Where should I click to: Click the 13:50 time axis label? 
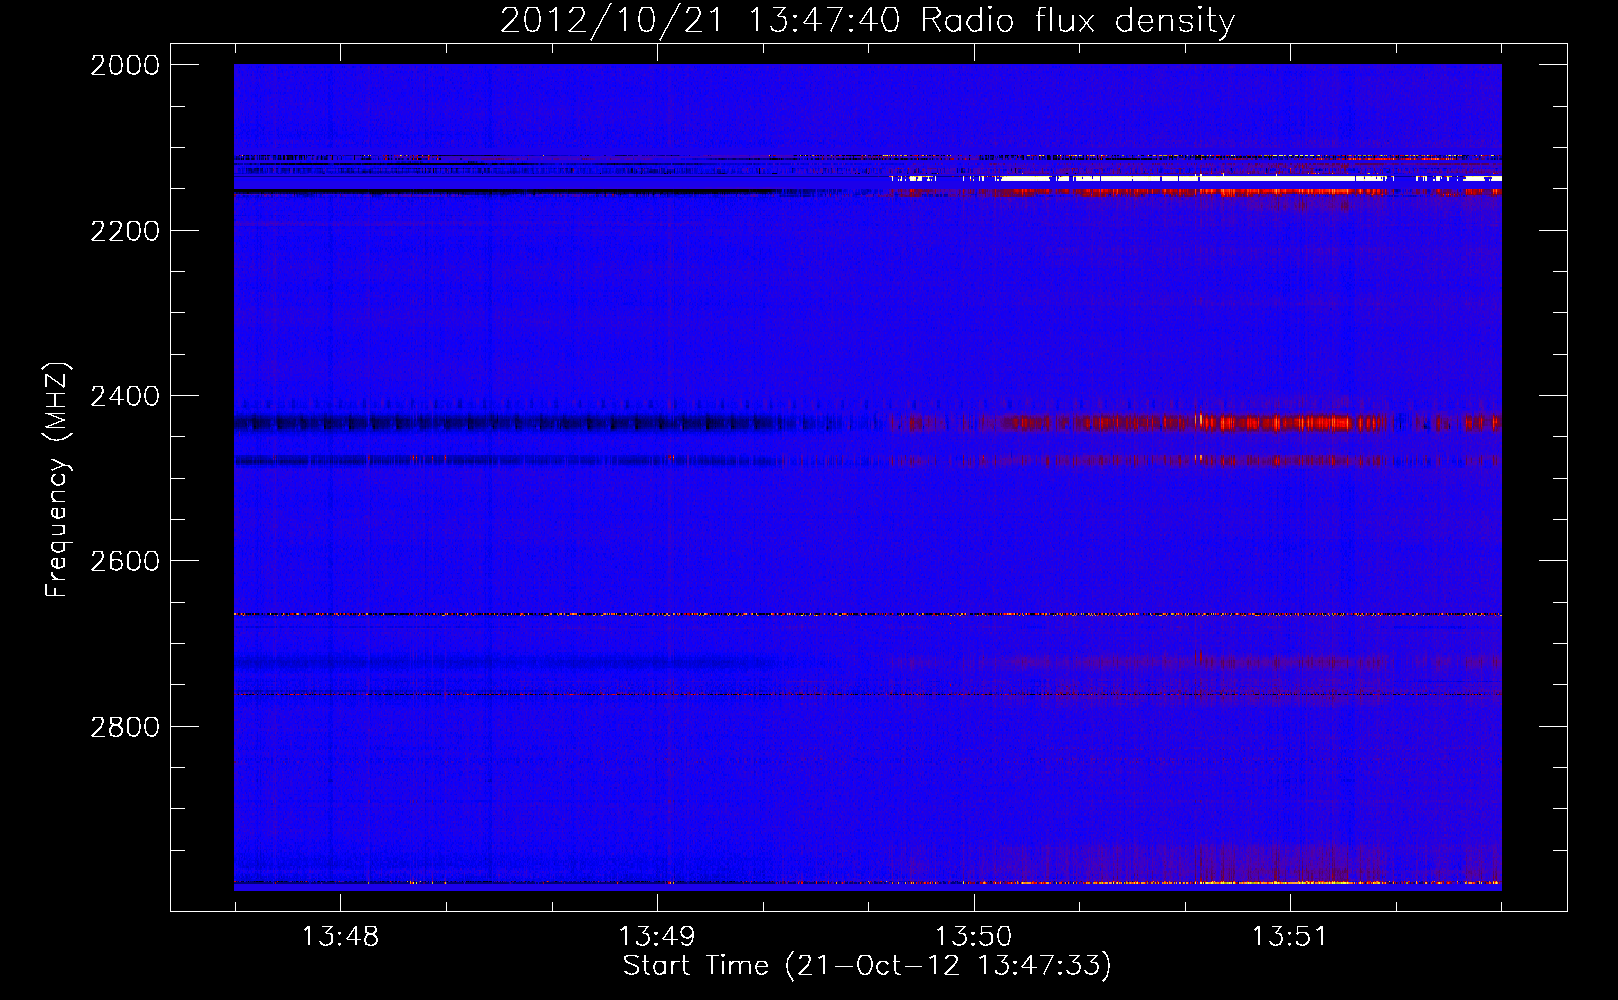tap(973, 937)
